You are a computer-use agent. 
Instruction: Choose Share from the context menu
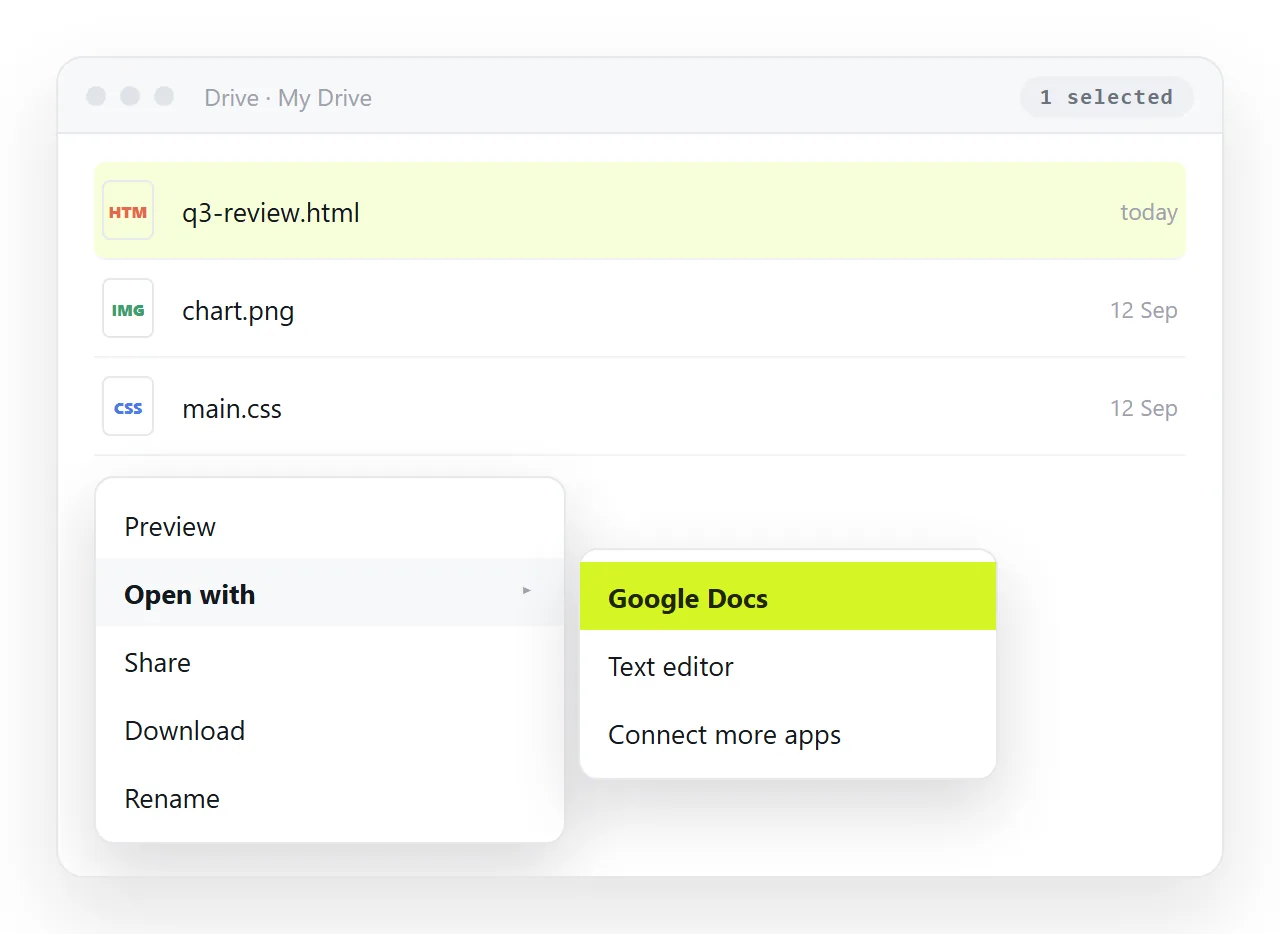click(x=330, y=662)
